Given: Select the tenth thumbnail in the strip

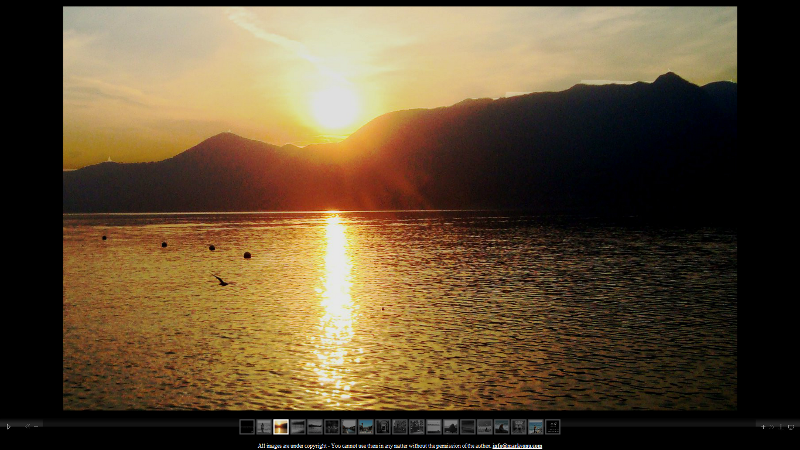Looking at the screenshot, I should click(399, 427).
